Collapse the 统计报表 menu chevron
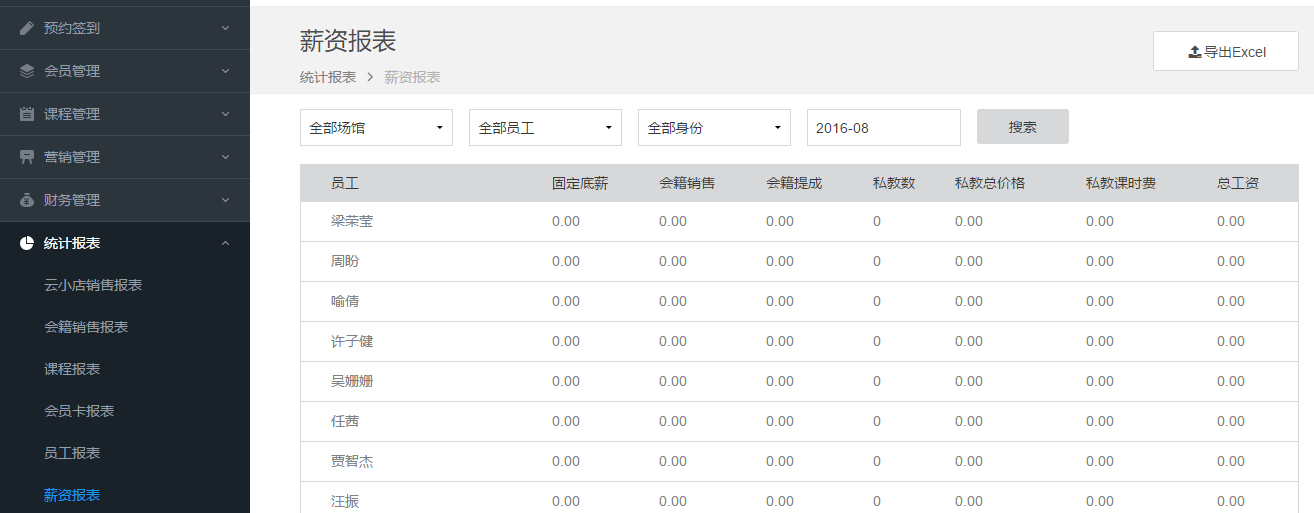Image resolution: width=1314 pixels, height=513 pixels. coord(226,243)
